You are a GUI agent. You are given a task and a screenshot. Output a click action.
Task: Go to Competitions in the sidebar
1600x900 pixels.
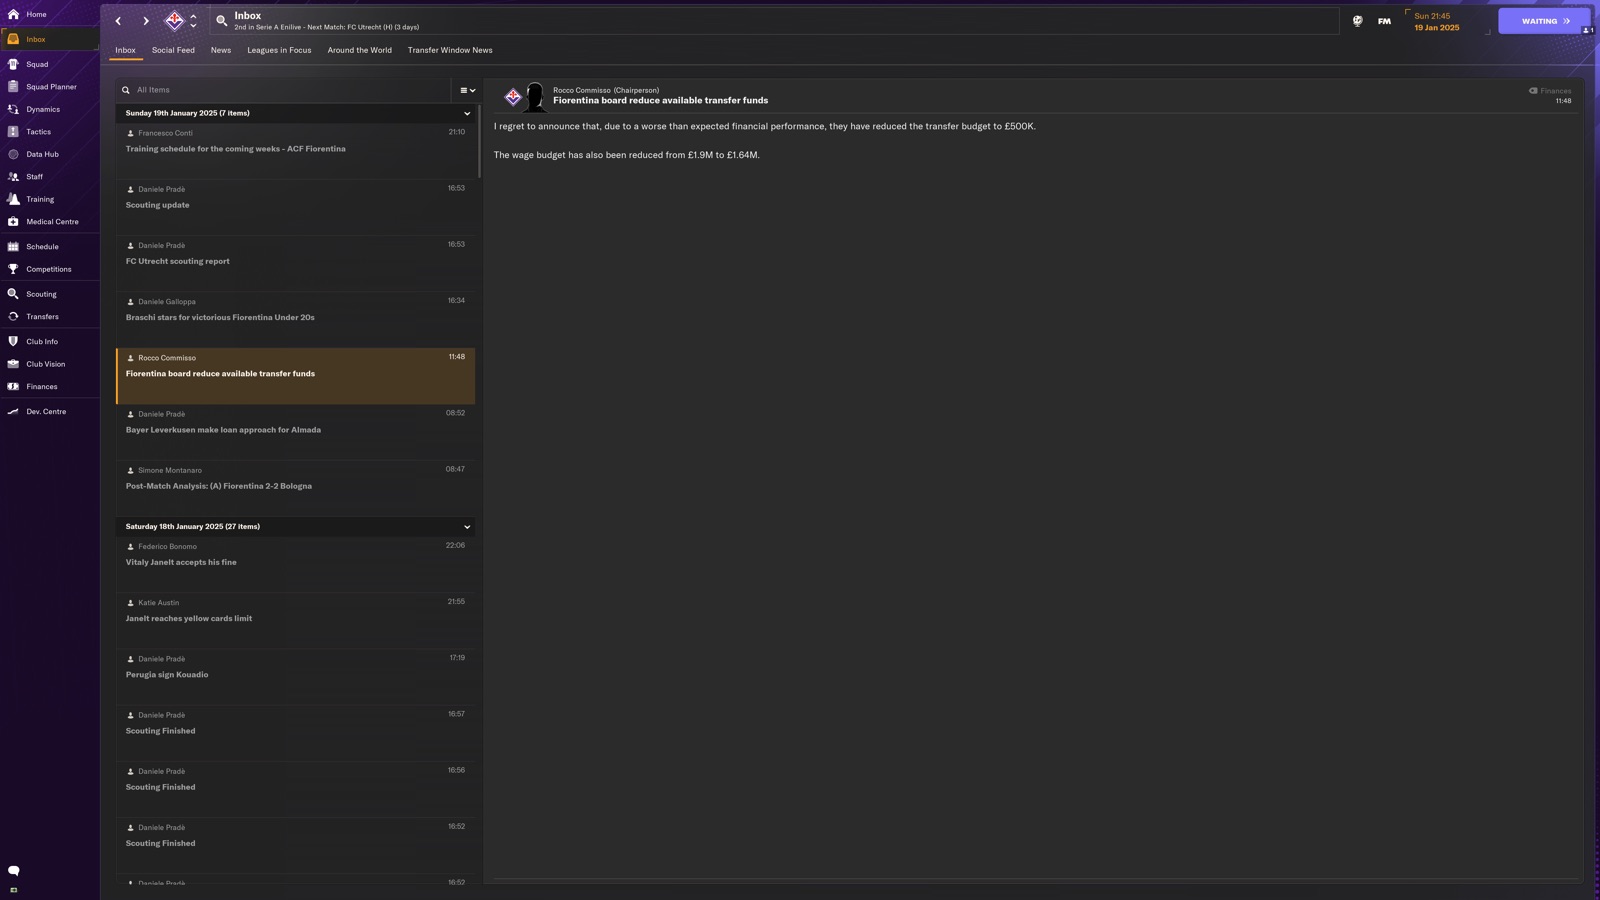(x=50, y=269)
